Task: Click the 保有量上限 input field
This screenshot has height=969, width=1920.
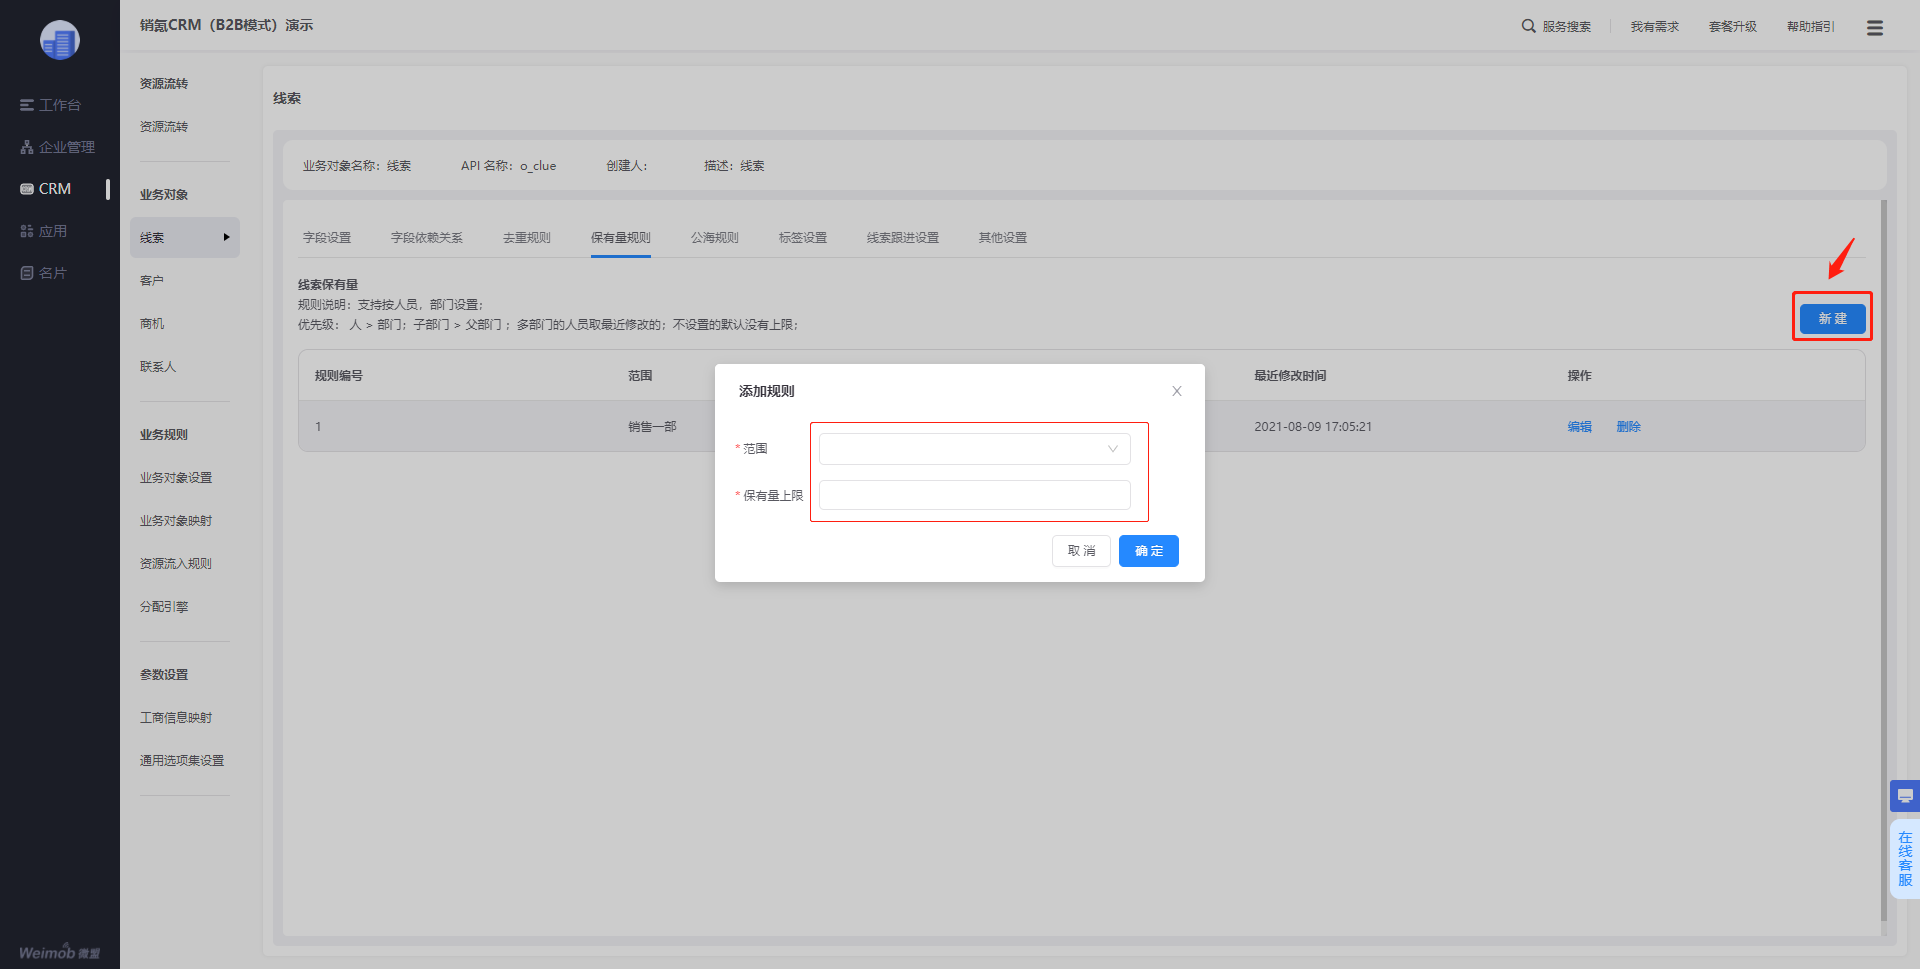Action: click(974, 495)
